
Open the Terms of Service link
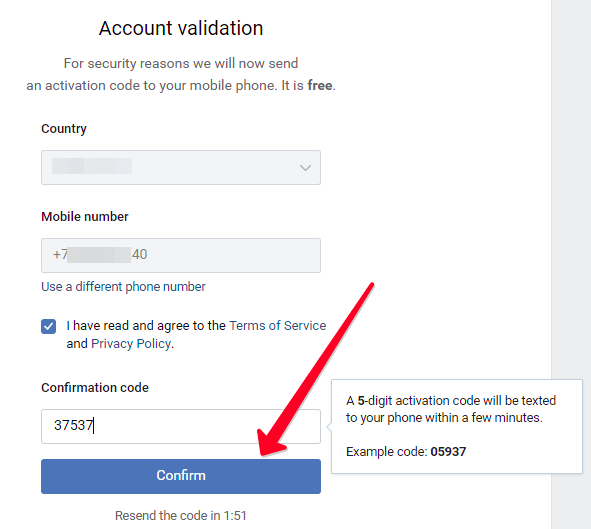pos(277,326)
